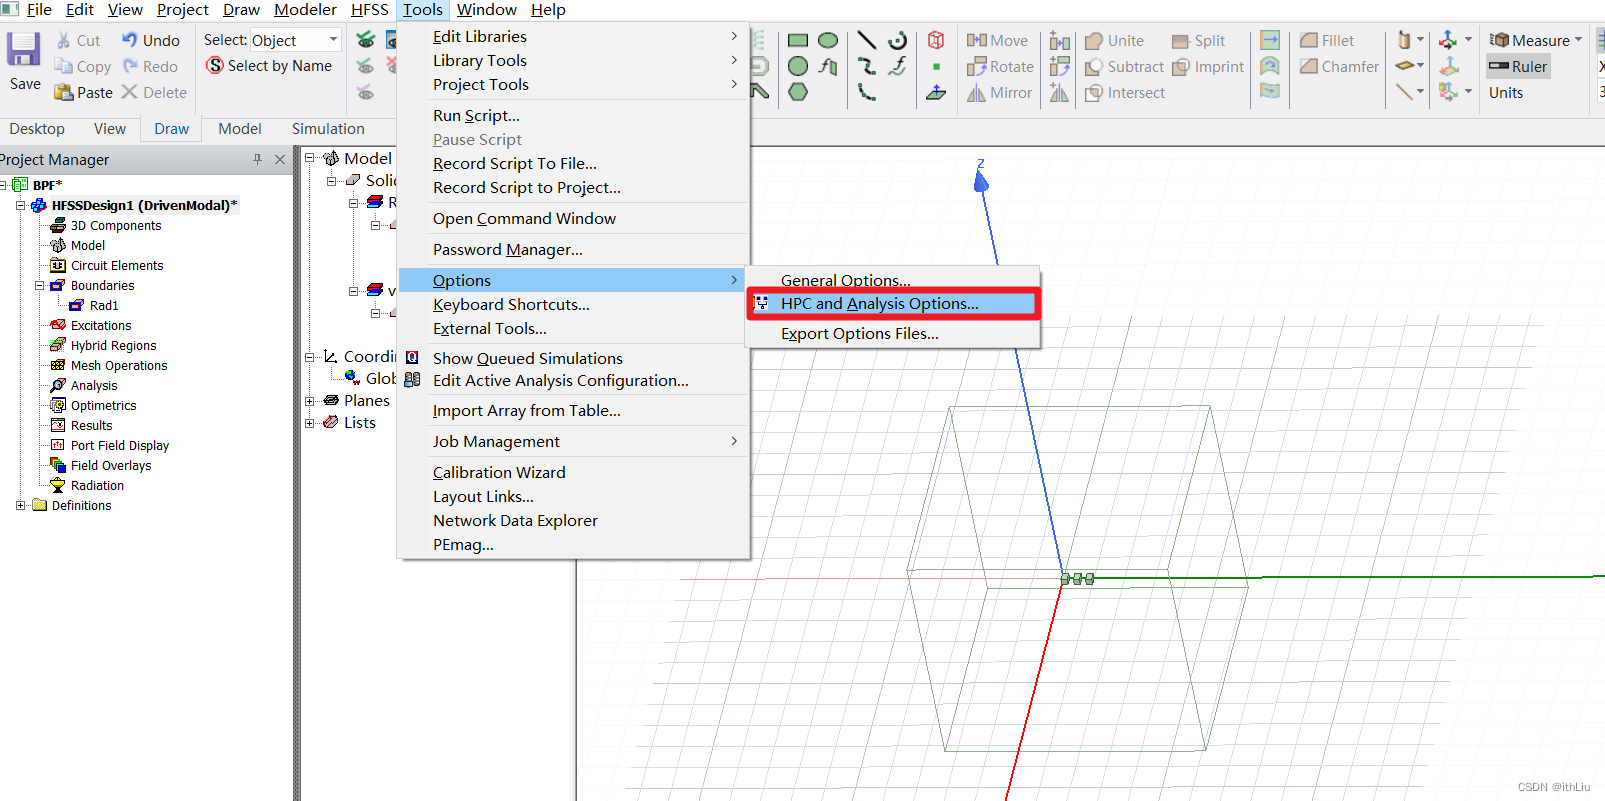Click the Duplicate Around Axis icon
This screenshot has width=1605, height=801.
pyautogui.click(x=1060, y=66)
